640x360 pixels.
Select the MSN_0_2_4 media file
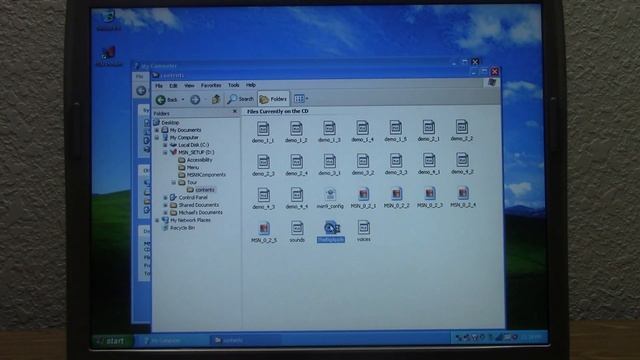pyautogui.click(x=463, y=193)
